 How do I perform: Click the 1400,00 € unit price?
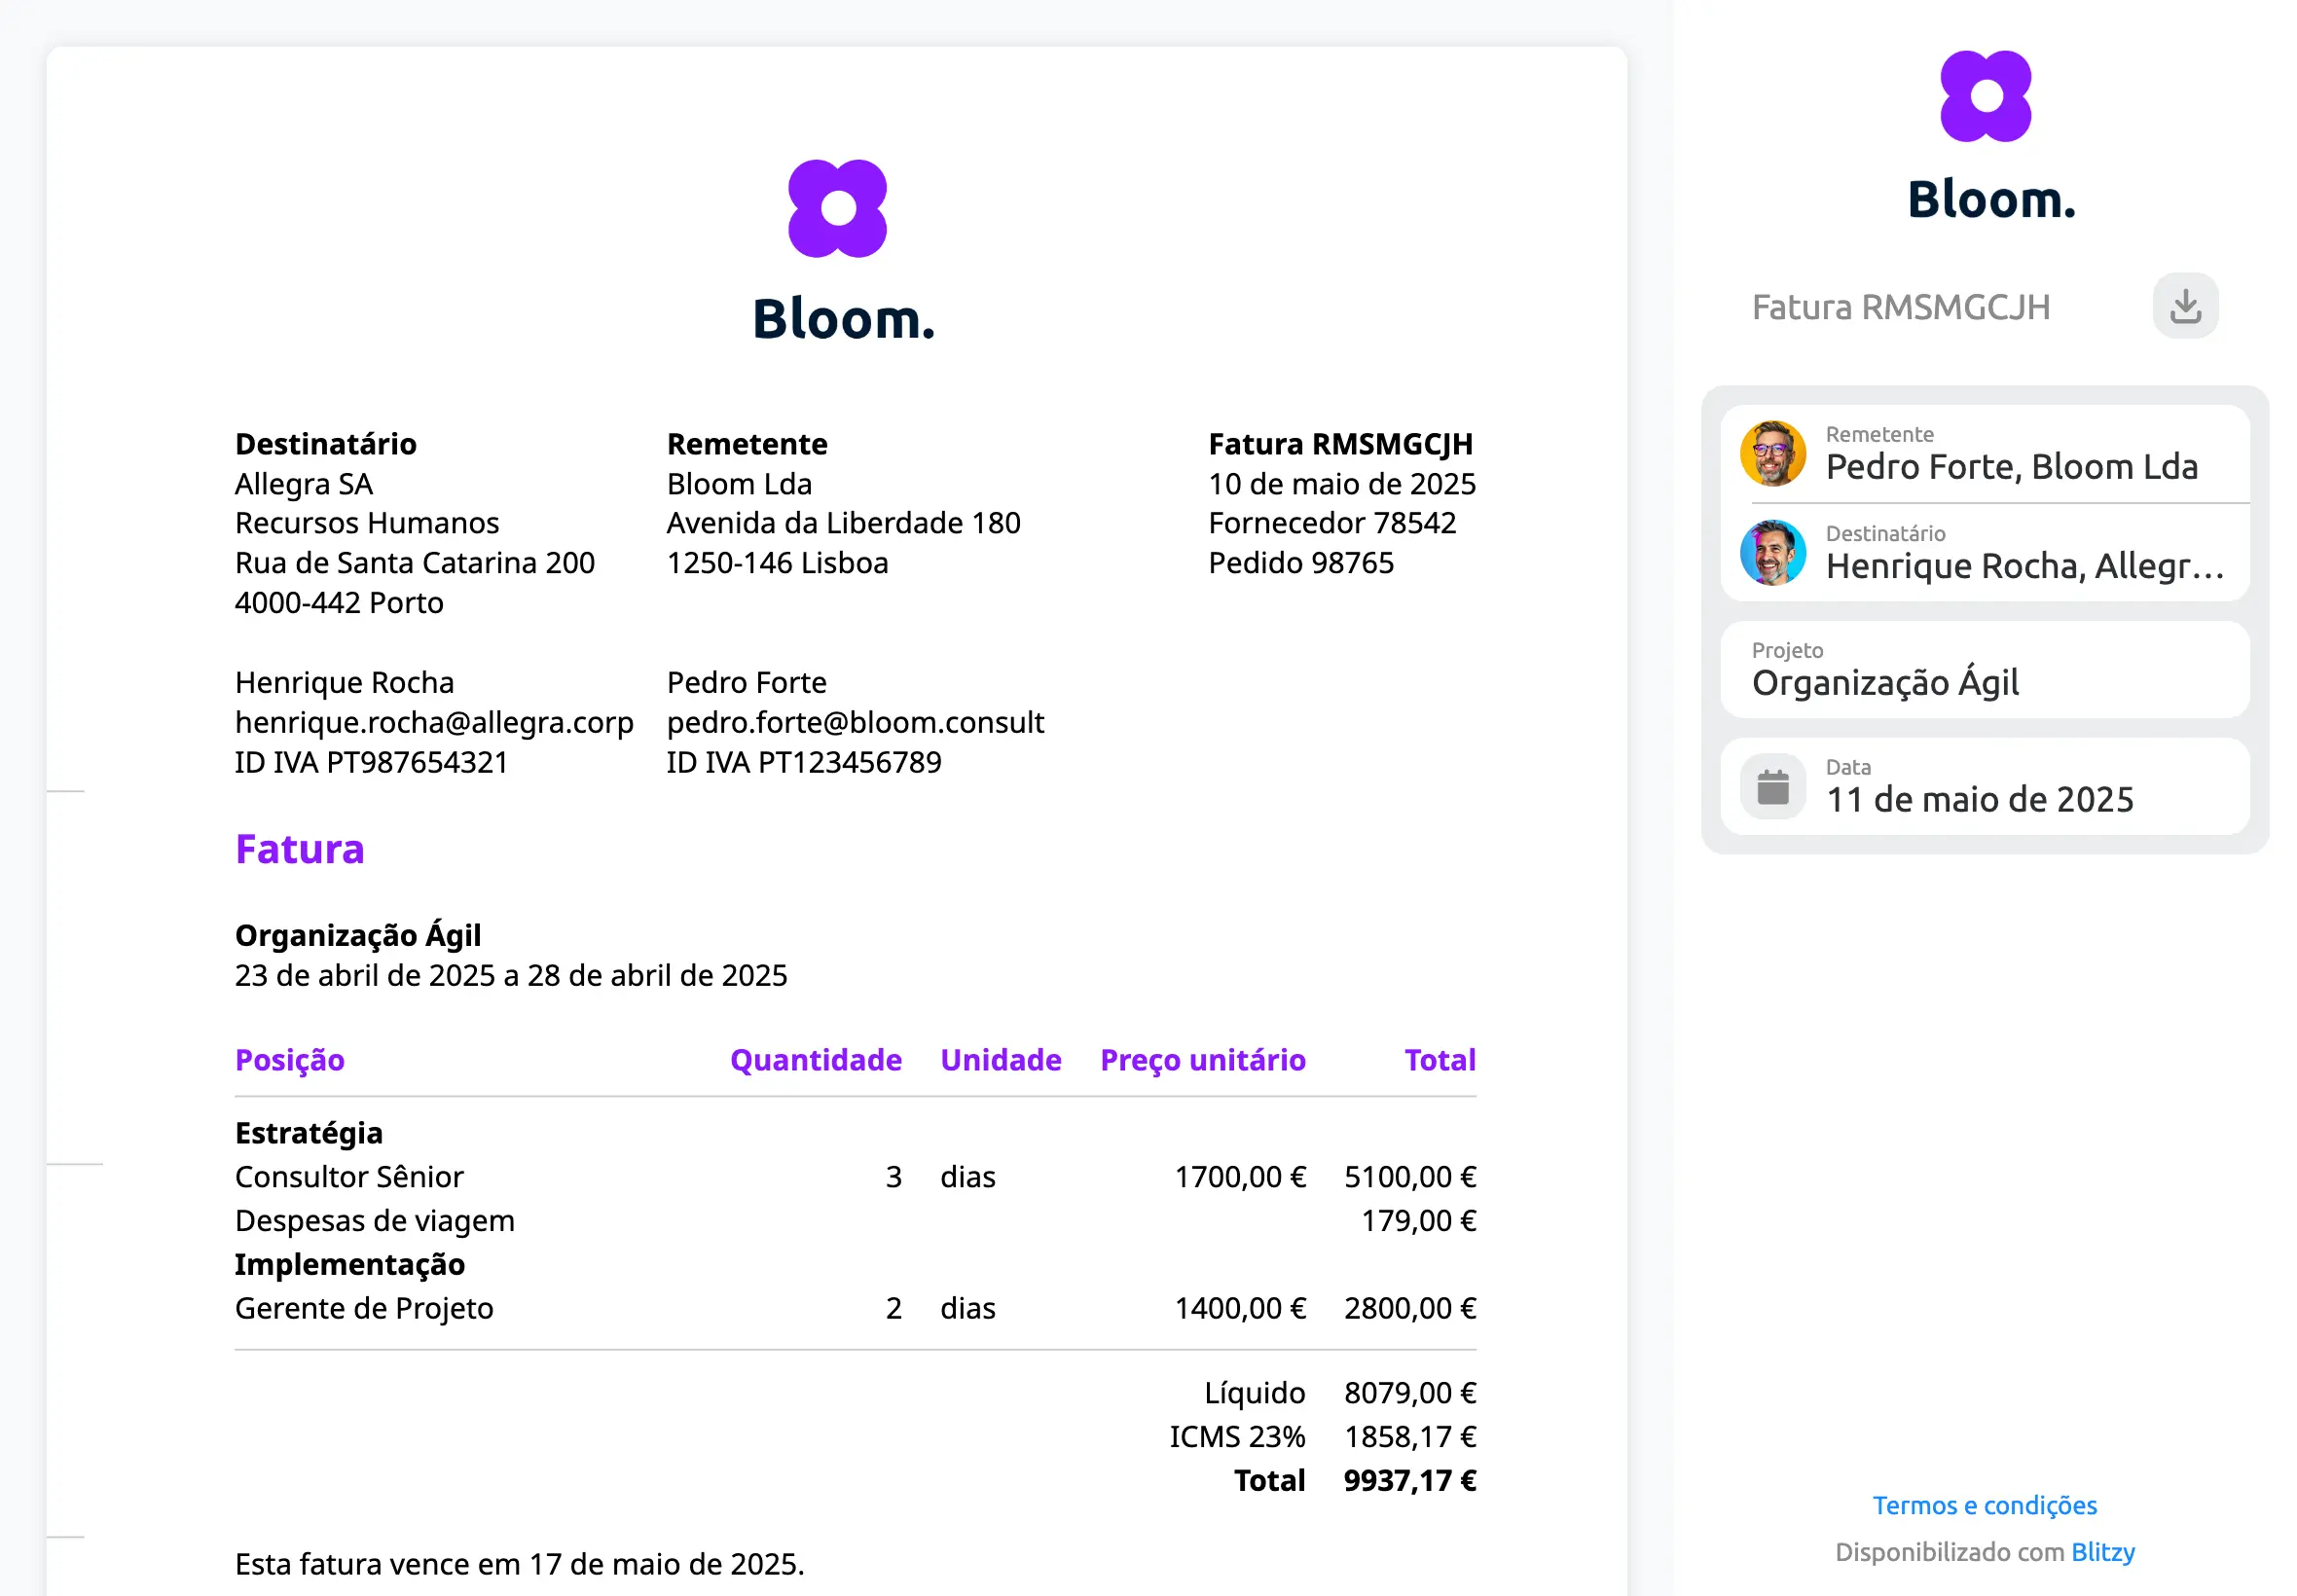click(x=1238, y=1308)
